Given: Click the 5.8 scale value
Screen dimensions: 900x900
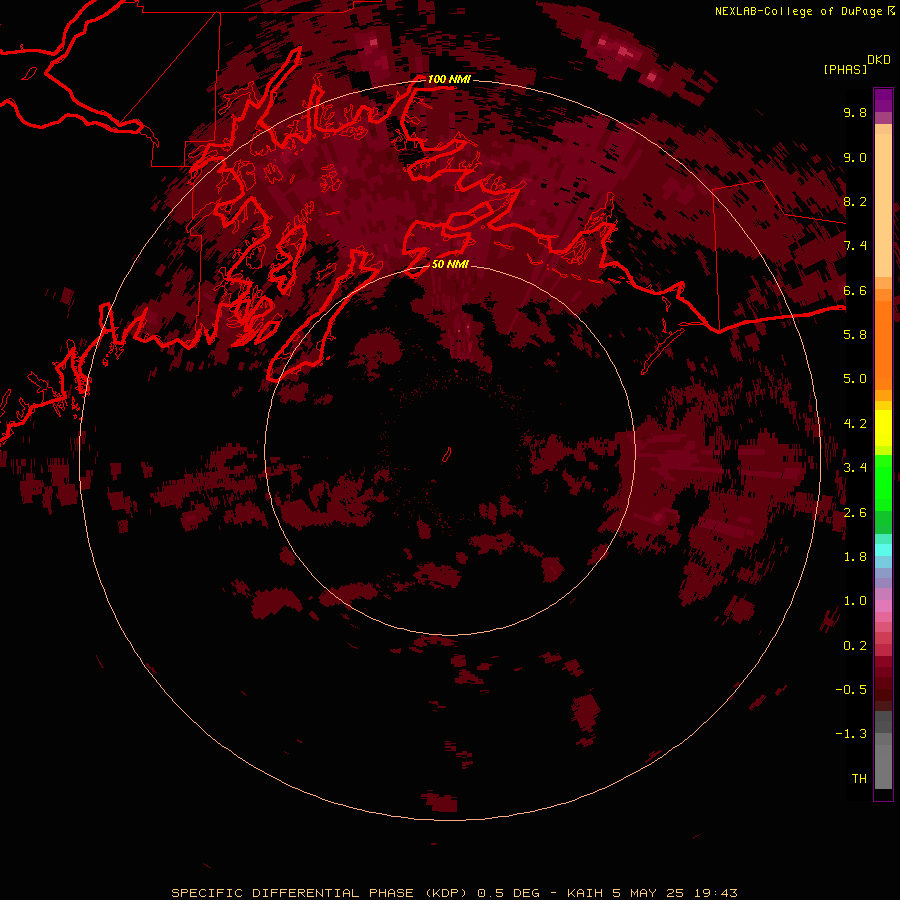Looking at the screenshot, I should point(855,334).
